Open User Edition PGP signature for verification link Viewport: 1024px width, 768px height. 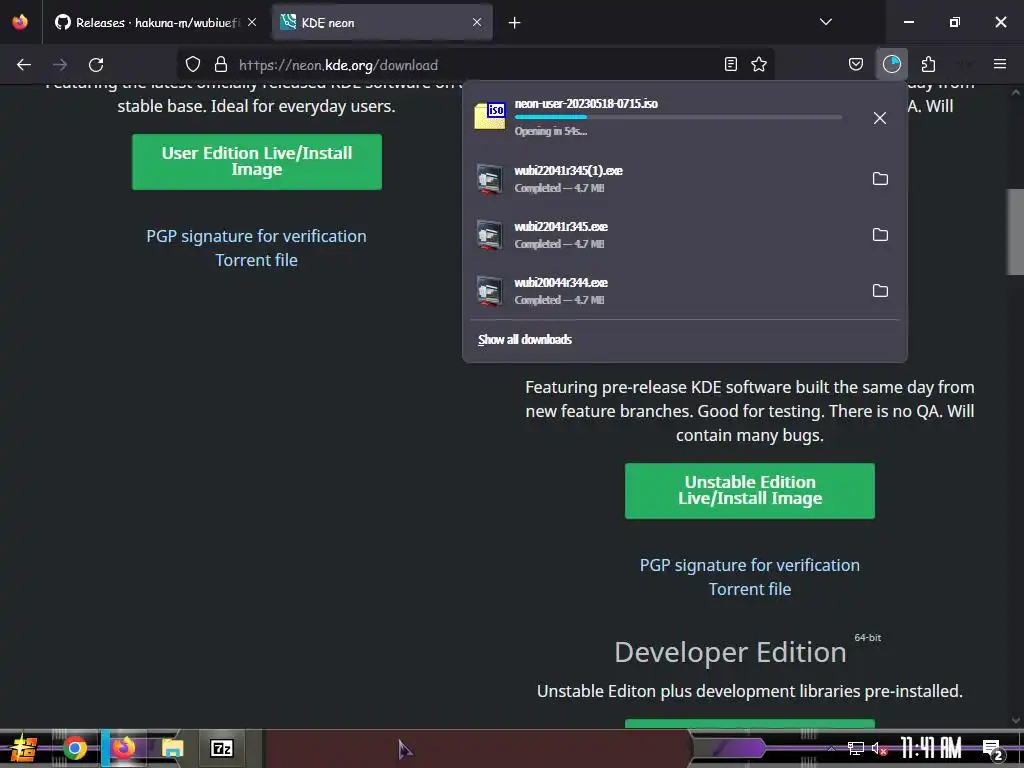tap(256, 236)
